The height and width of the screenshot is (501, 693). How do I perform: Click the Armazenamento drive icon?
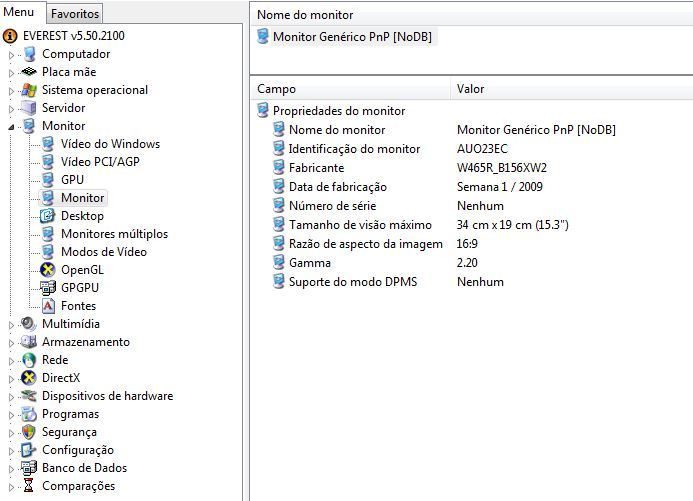coord(29,342)
